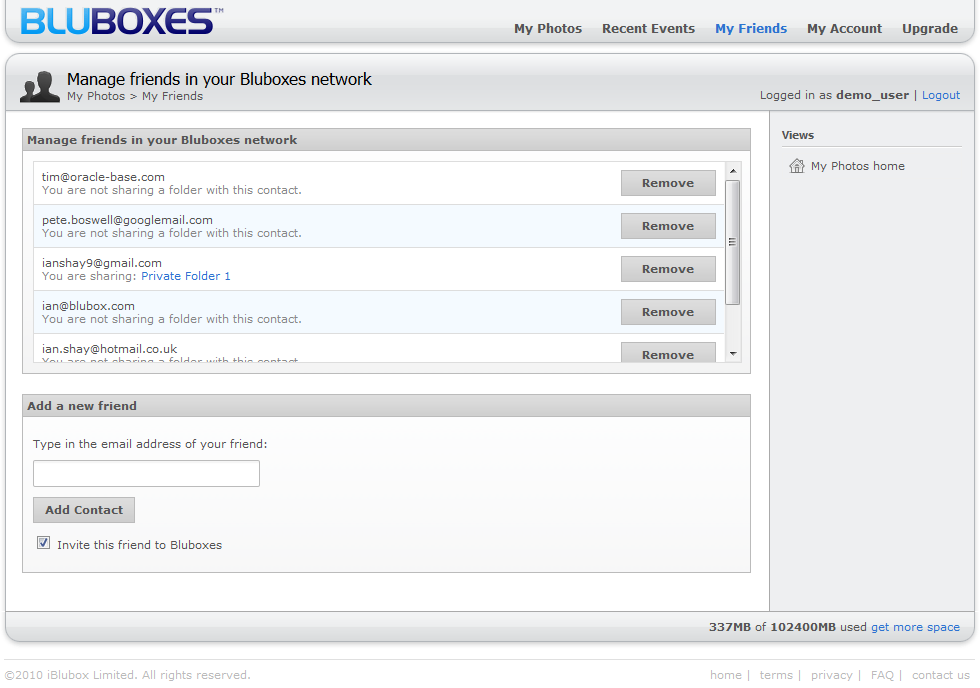Click the friends silhouette icon in header

(40, 87)
